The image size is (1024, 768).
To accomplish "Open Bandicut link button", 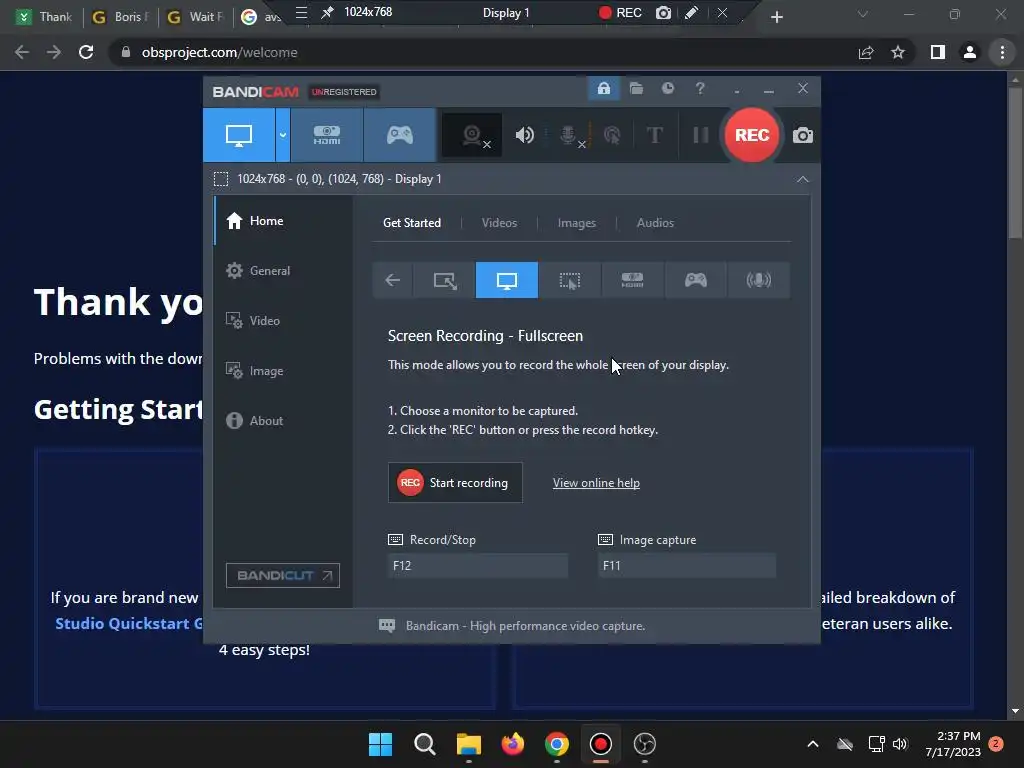I will point(283,575).
